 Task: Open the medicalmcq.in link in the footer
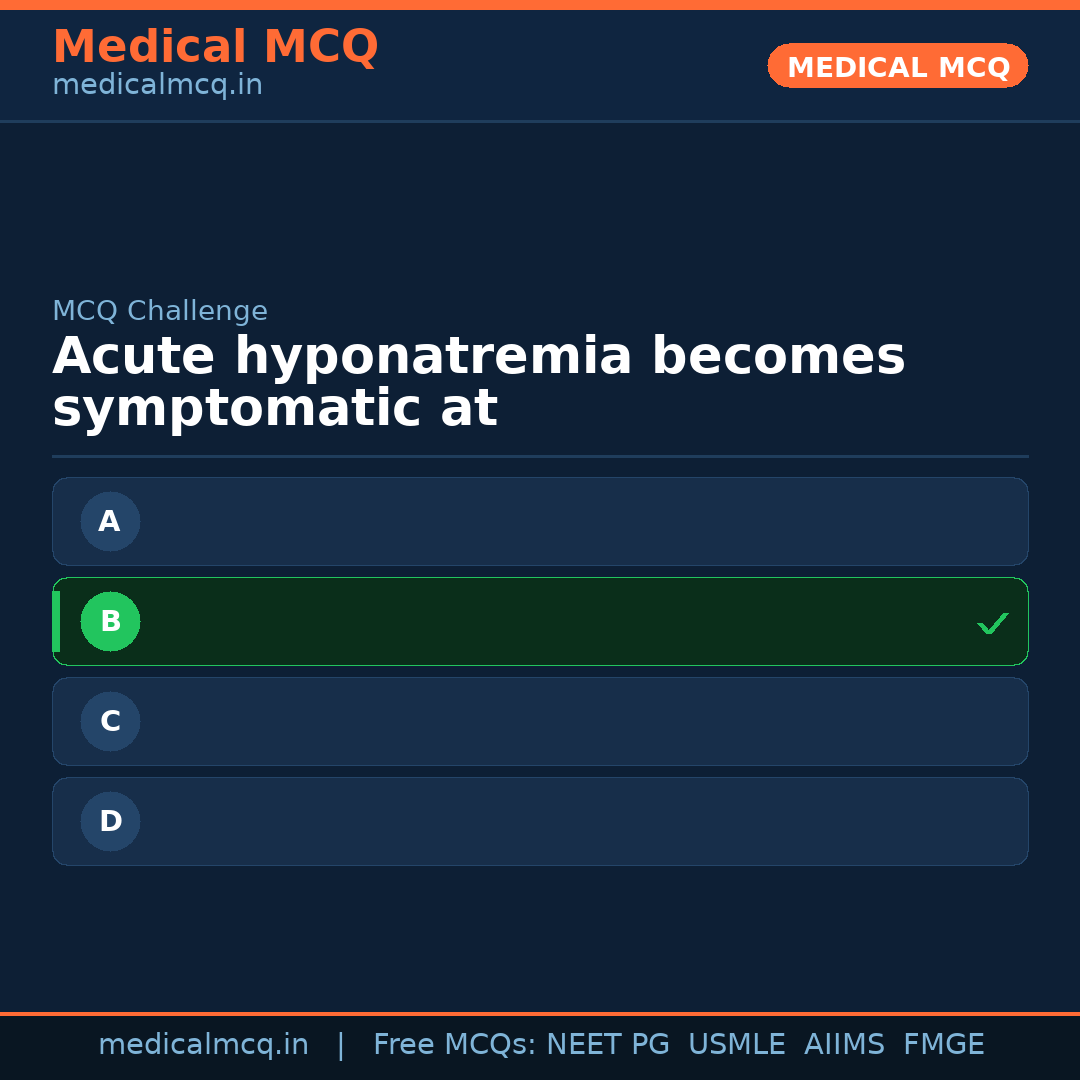pos(203,1045)
